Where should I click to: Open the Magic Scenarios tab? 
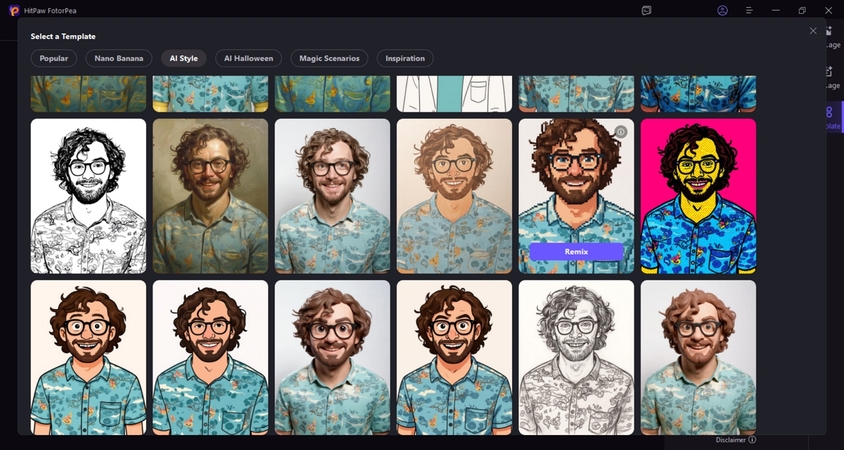[329, 58]
